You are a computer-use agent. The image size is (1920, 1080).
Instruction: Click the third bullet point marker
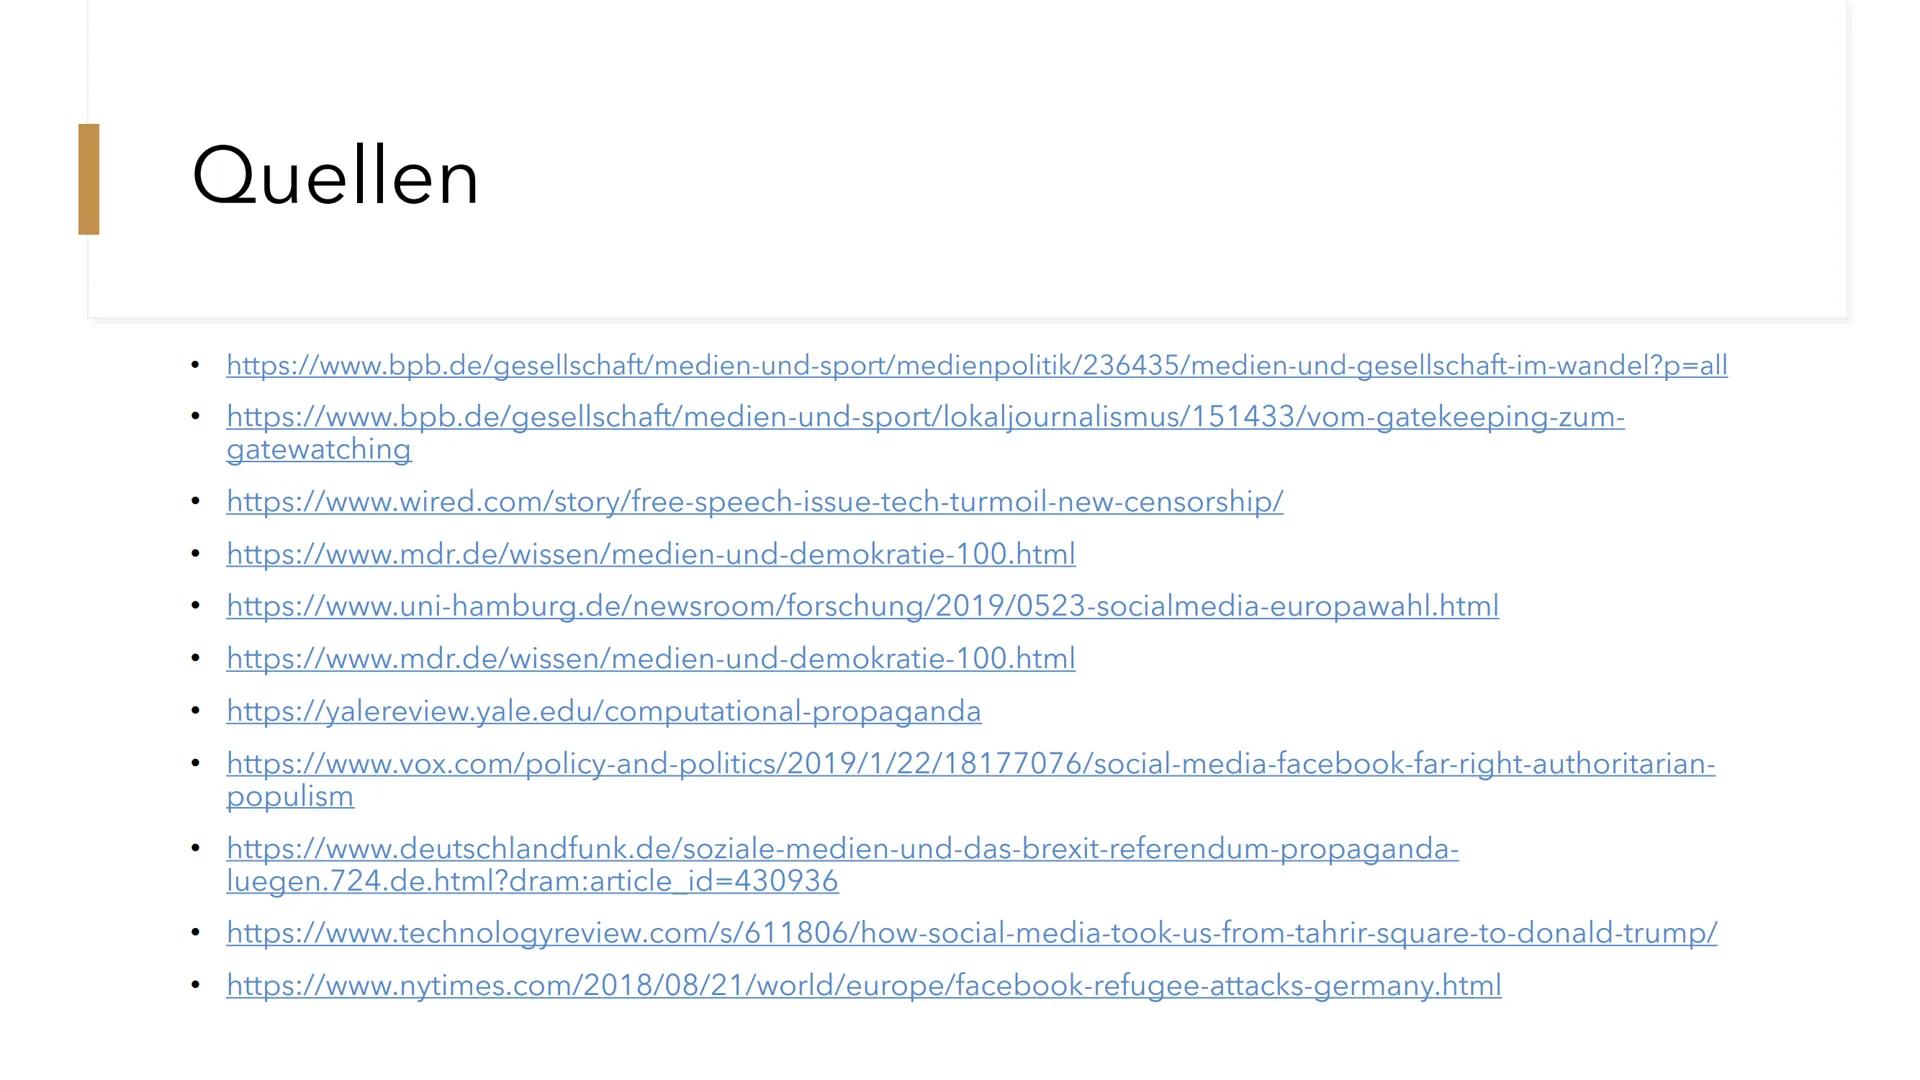tap(199, 501)
